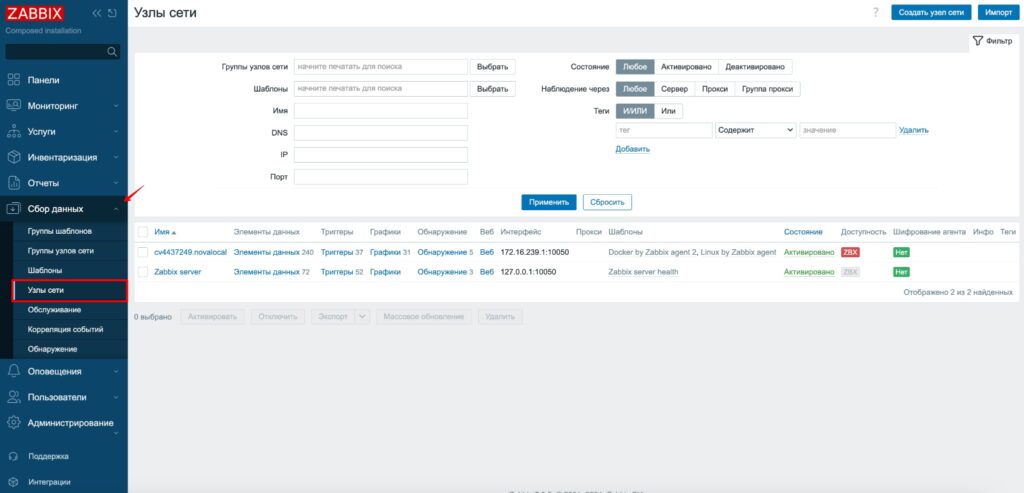Expand the Мониторинг menu section
Image resolution: width=1024 pixels, height=493 pixels.
point(64,105)
